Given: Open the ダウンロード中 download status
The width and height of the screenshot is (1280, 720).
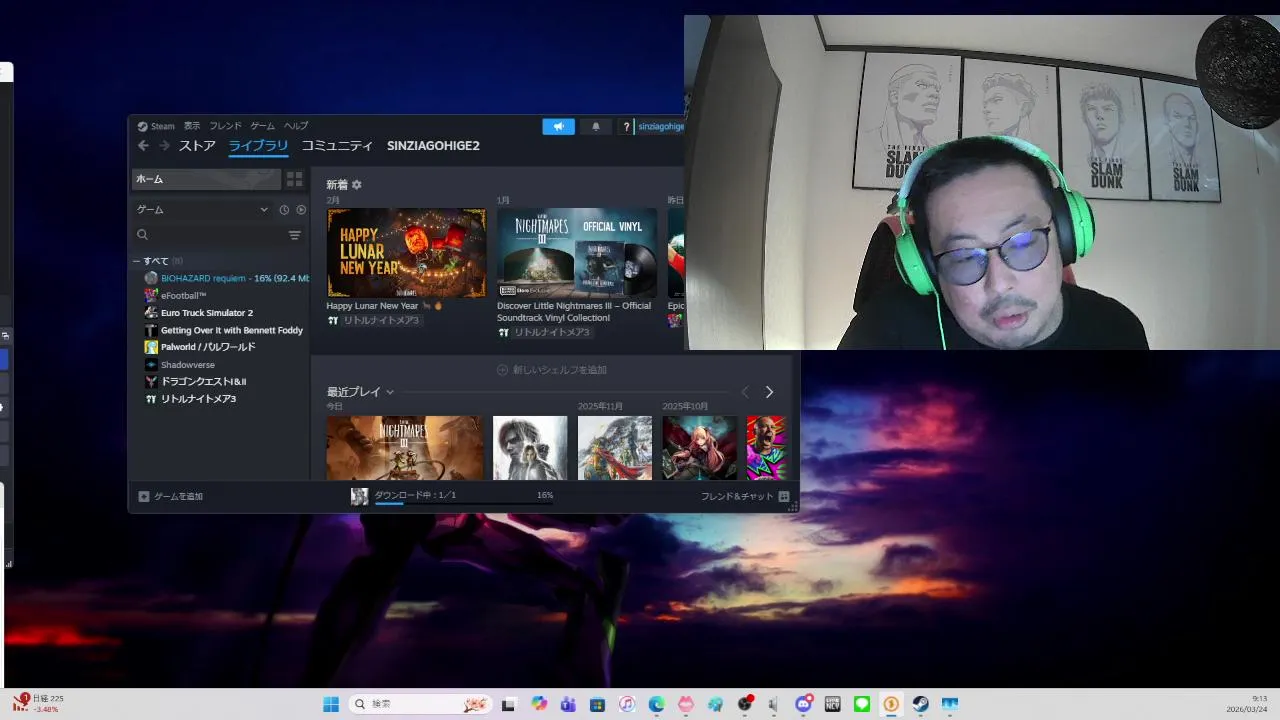Looking at the screenshot, I should (415, 495).
